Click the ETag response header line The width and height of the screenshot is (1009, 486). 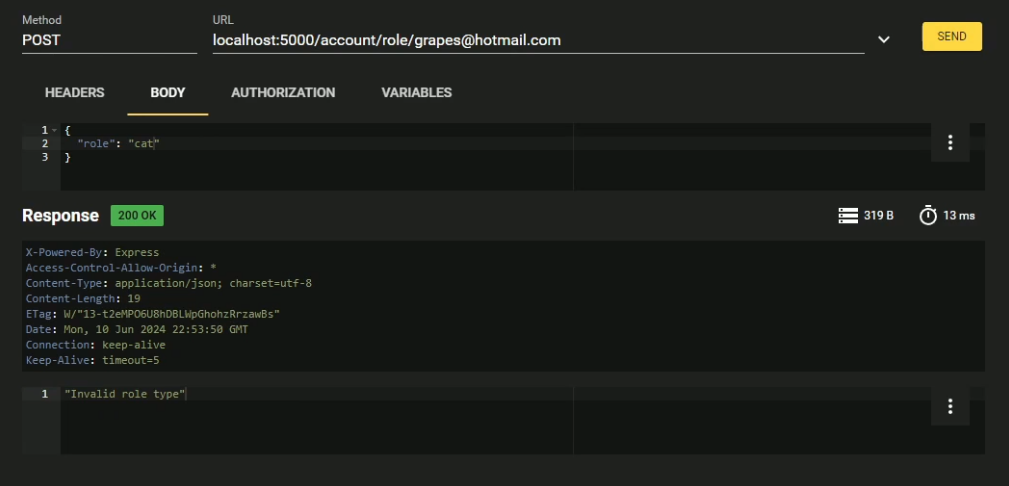coord(152,314)
